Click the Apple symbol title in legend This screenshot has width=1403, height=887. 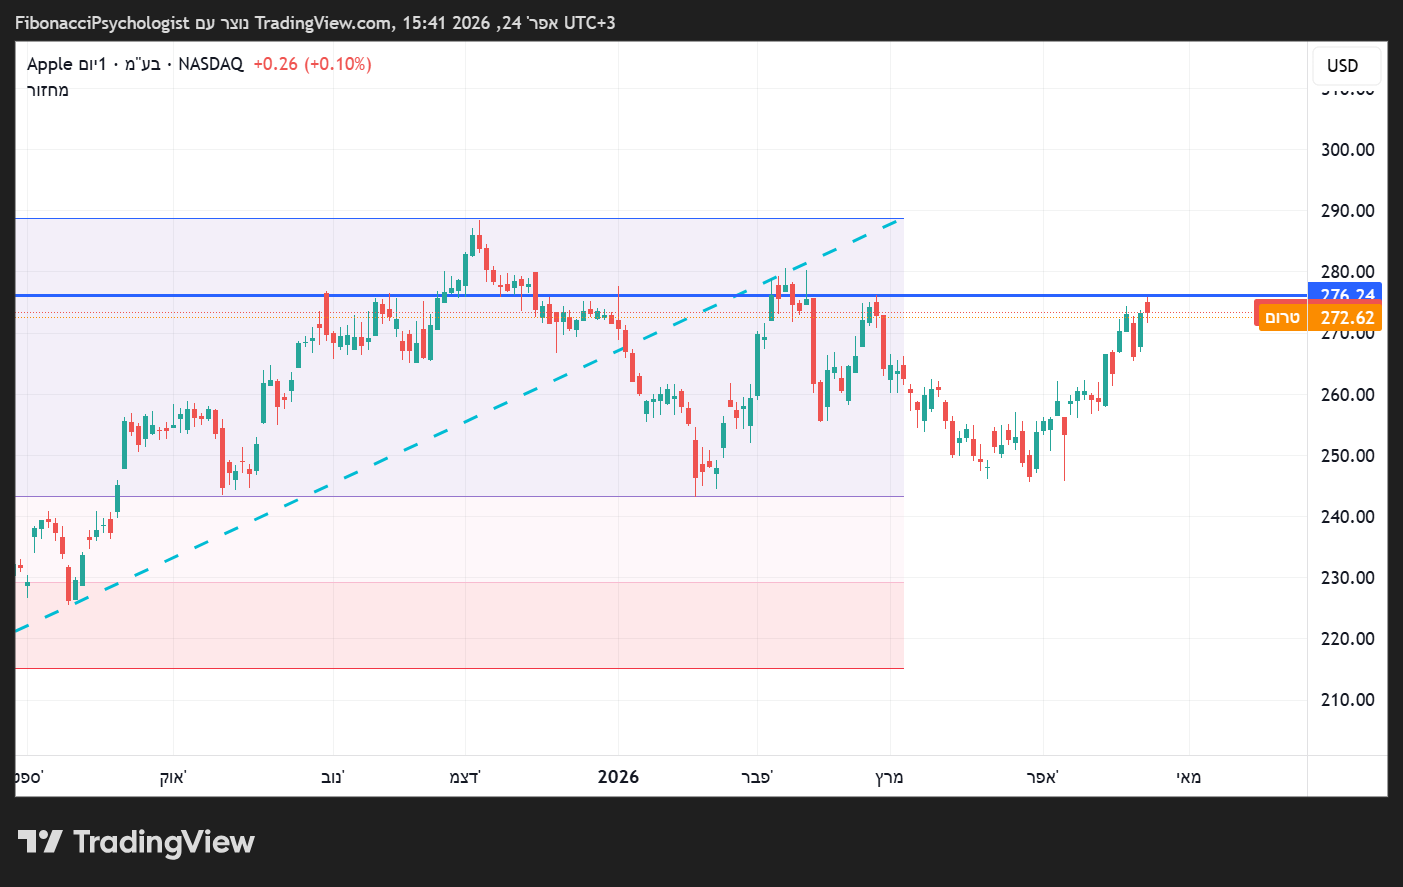(49, 64)
